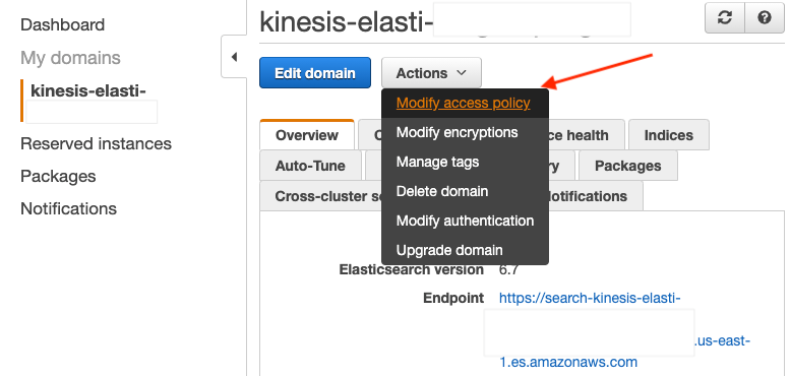Go to Dashboard in sidebar
Image resolution: width=790 pixels, height=376 pixels.
(x=62, y=25)
